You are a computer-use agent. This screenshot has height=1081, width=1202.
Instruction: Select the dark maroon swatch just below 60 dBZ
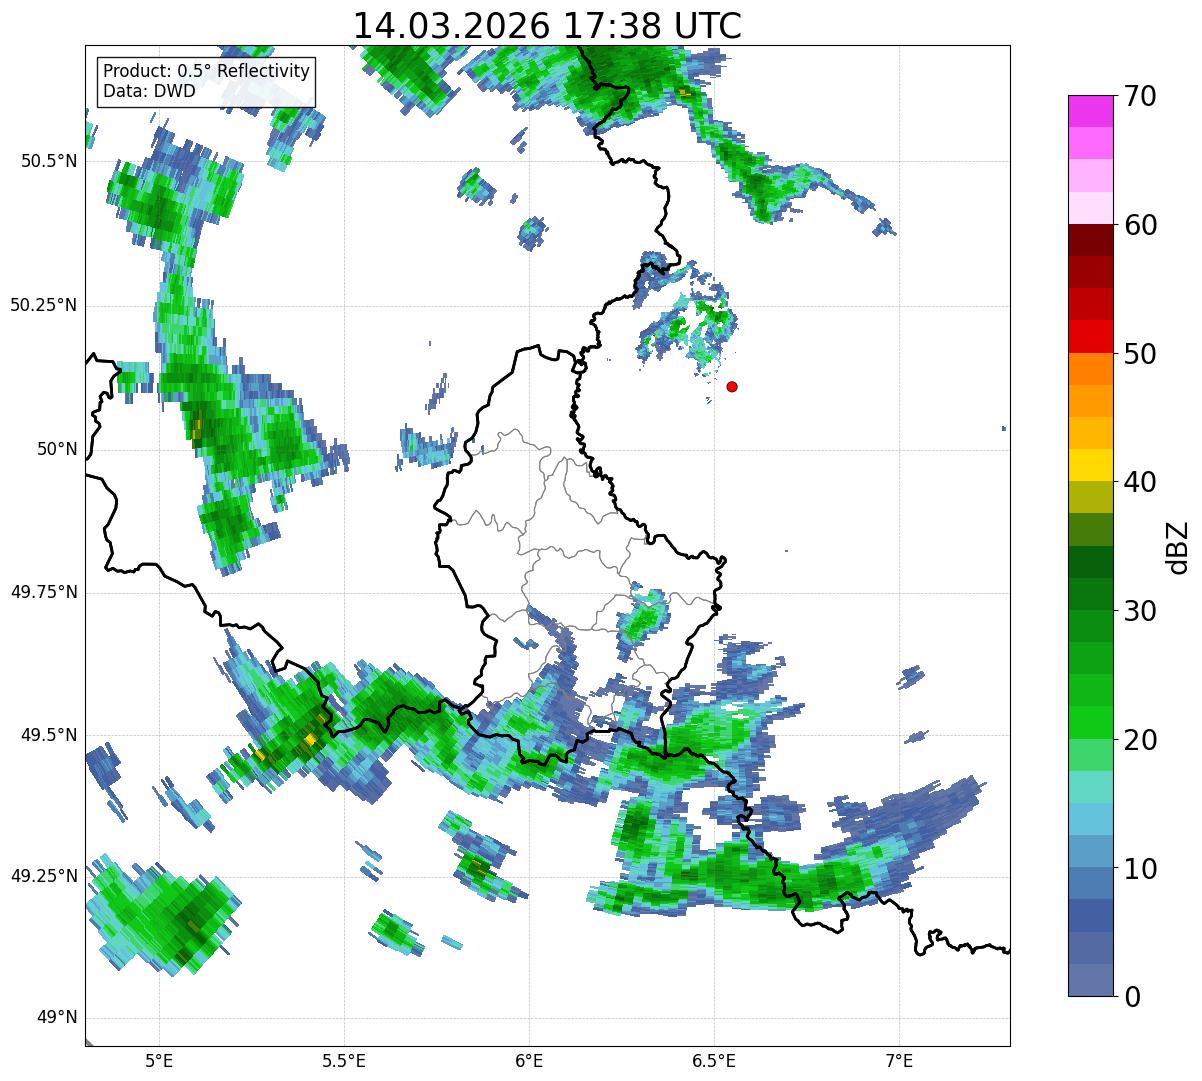(x=1090, y=240)
